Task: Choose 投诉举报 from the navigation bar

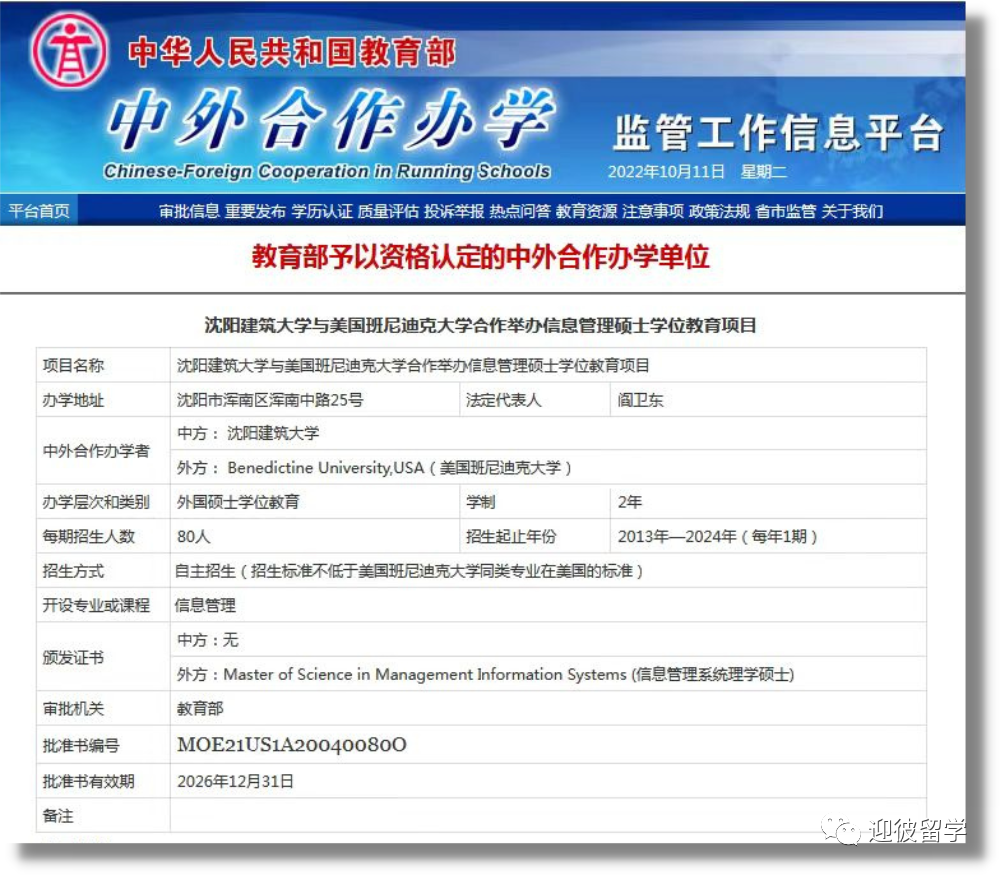Action: click(454, 211)
